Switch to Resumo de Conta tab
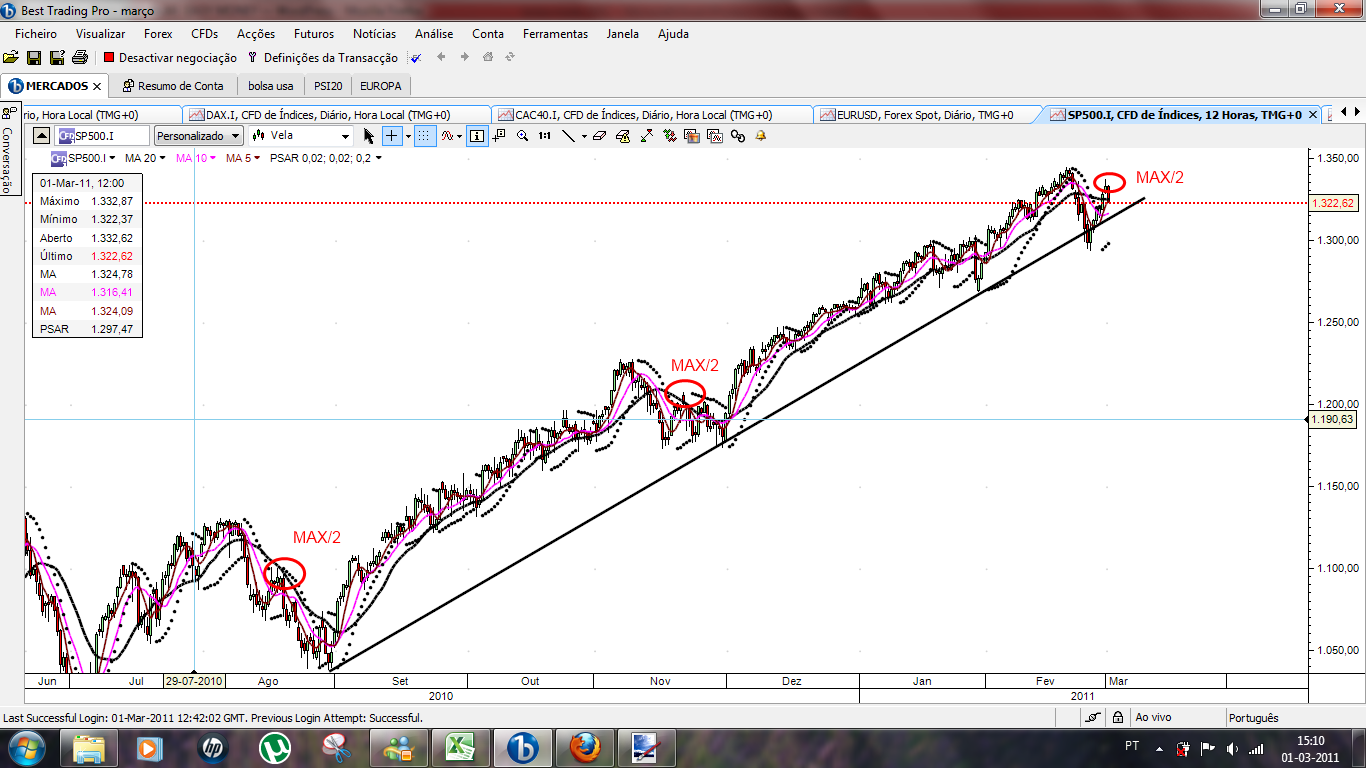The image size is (1366, 768). [x=173, y=86]
